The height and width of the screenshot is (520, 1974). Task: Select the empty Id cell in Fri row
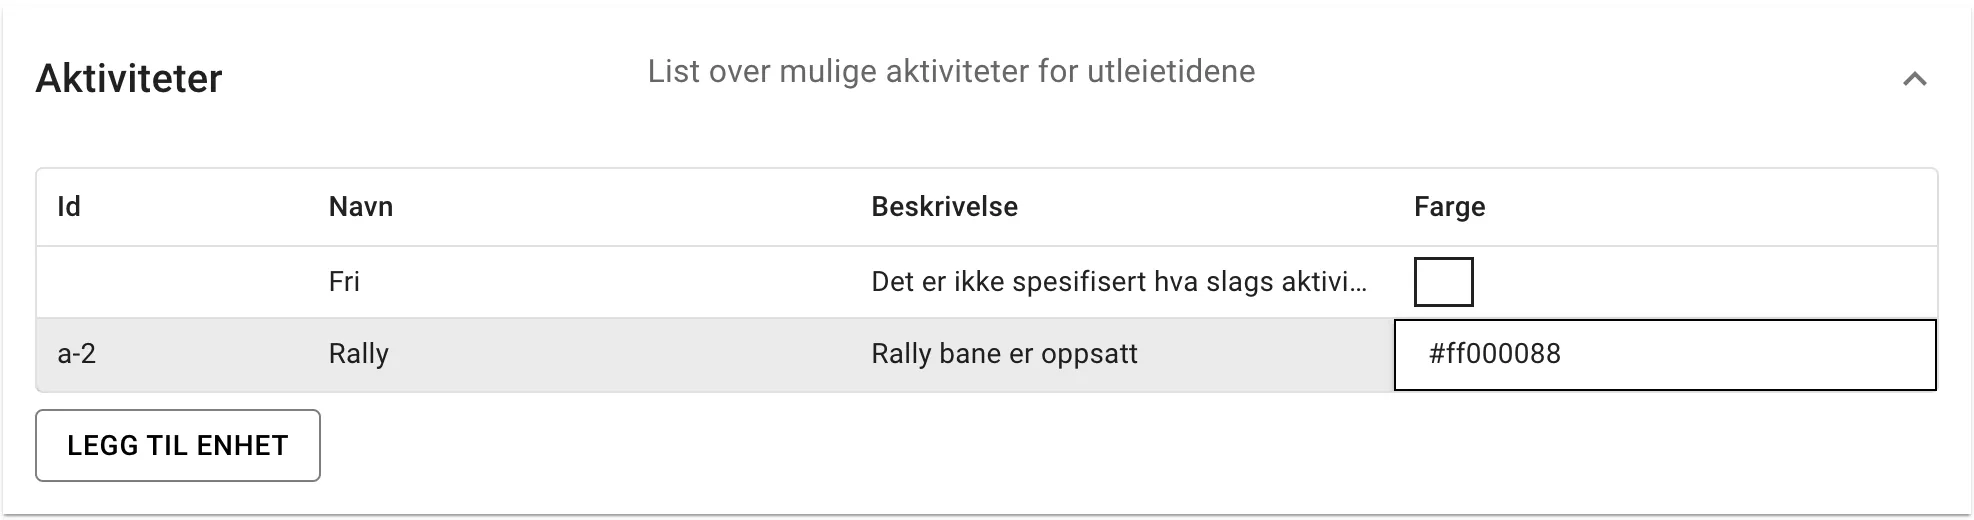pyautogui.click(x=170, y=282)
